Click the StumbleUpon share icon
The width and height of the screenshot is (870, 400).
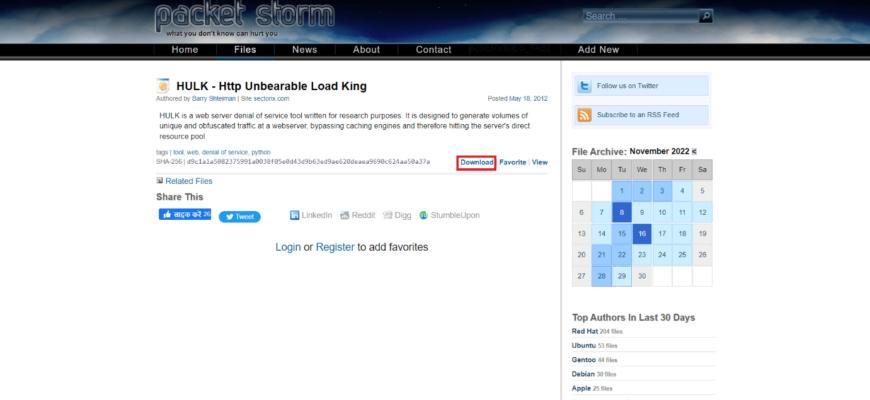pyautogui.click(x=423, y=215)
